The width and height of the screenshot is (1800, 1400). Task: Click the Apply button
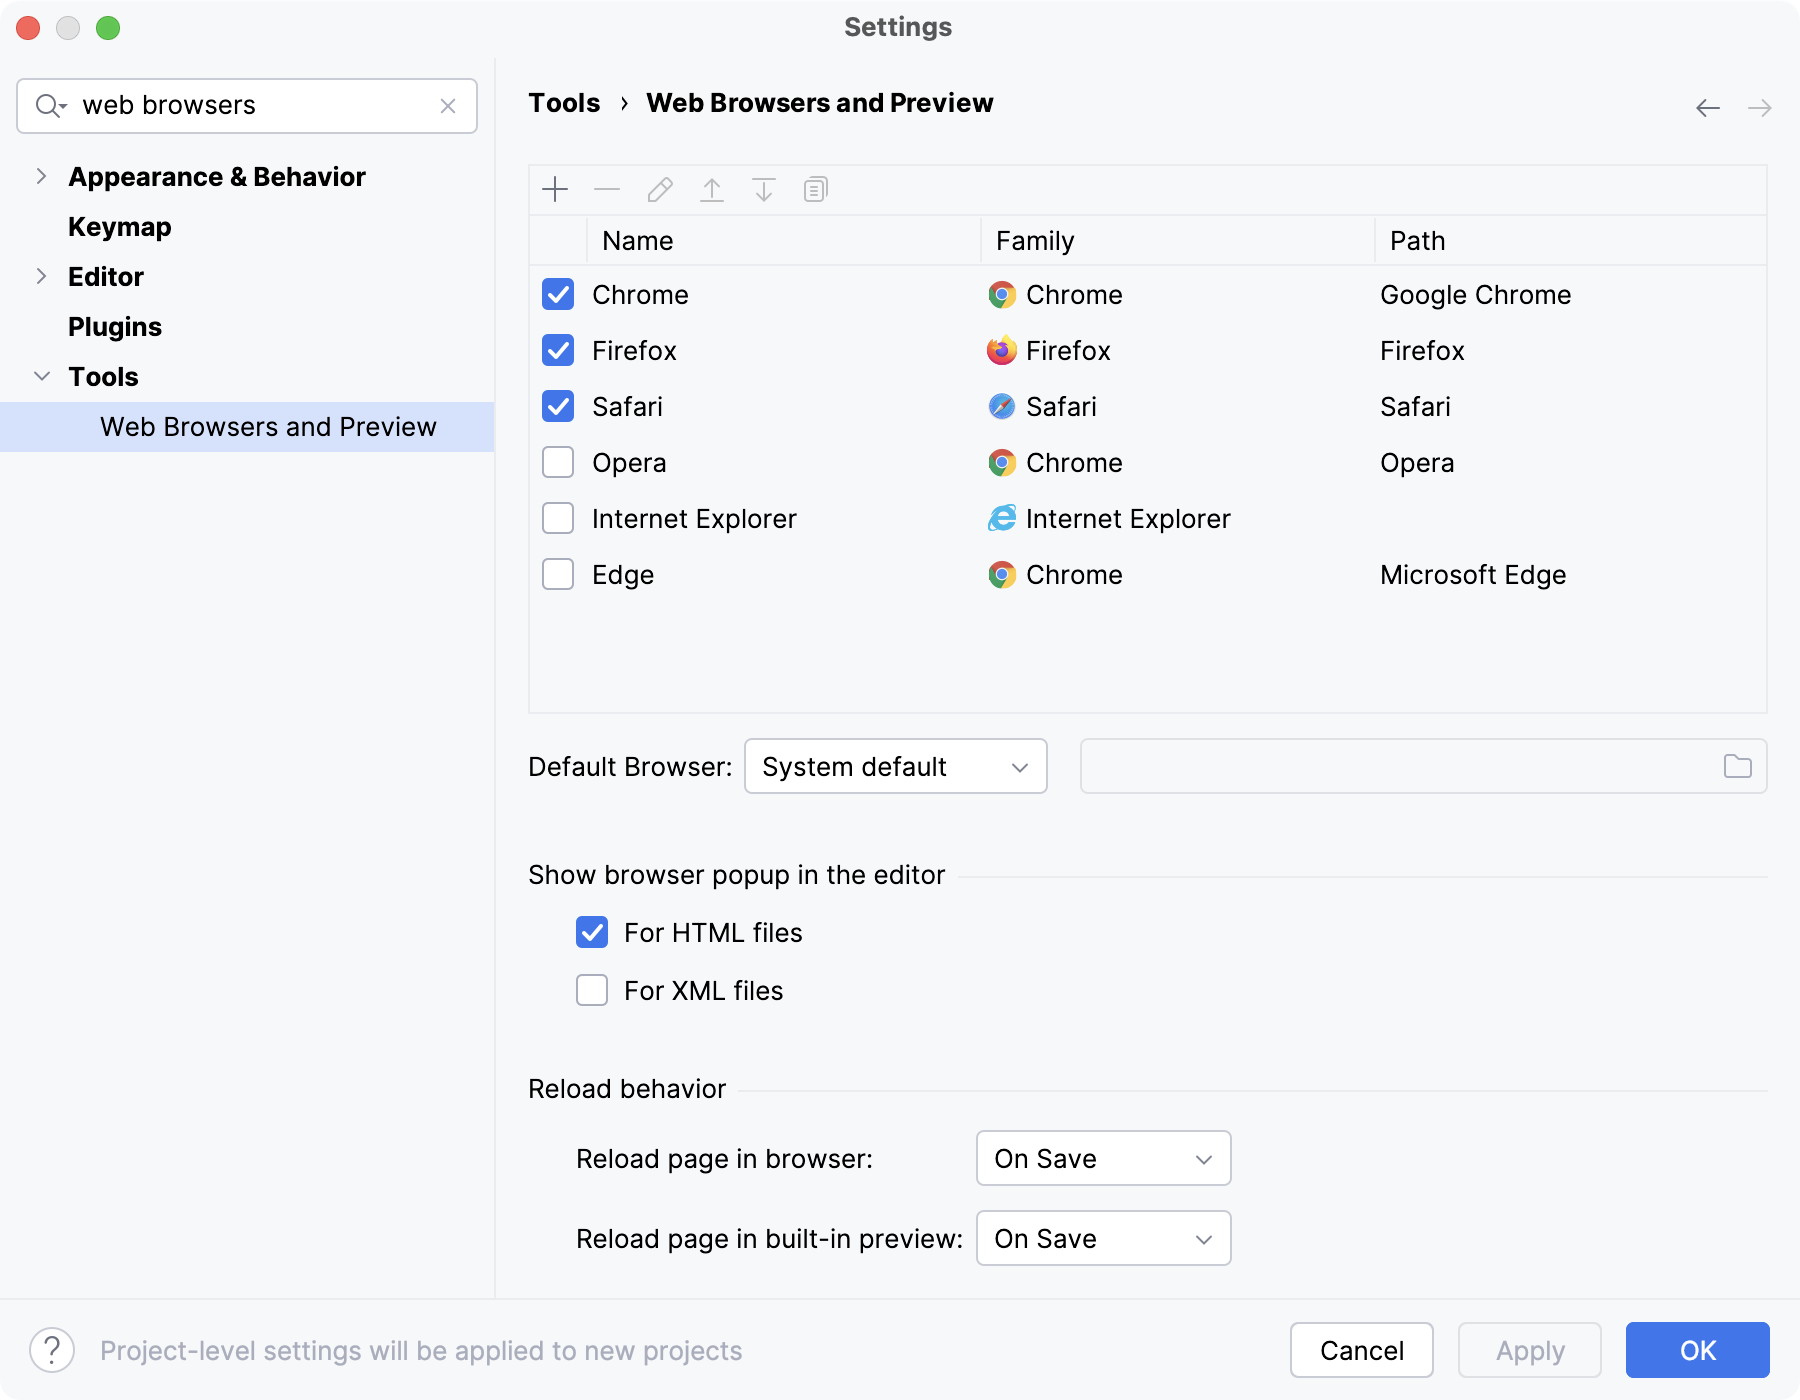(1529, 1350)
